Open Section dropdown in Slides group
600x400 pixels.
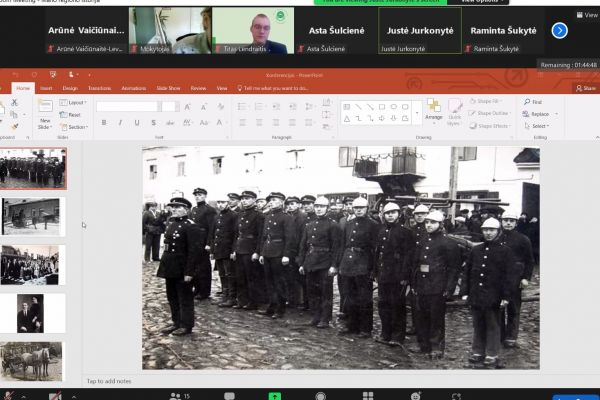pyautogui.click(x=74, y=127)
